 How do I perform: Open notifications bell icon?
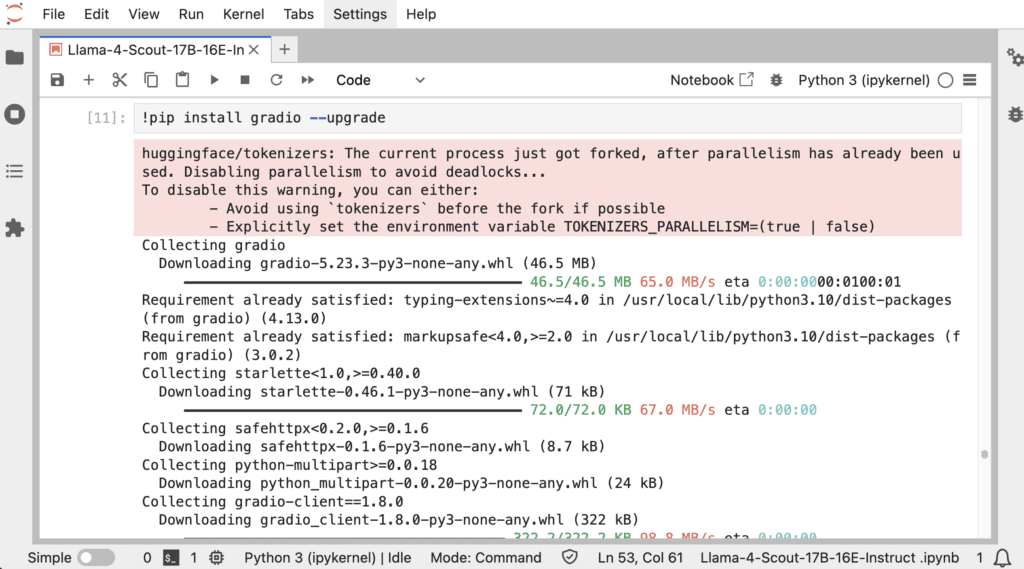tap(1002, 558)
